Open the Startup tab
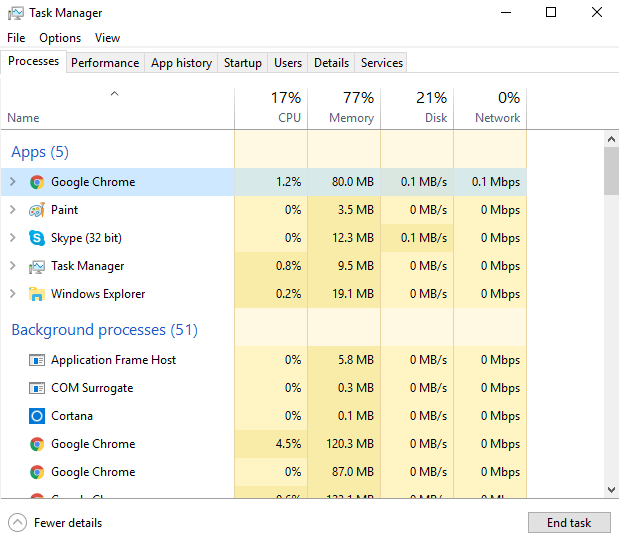The height and width of the screenshot is (544, 619). [242, 63]
